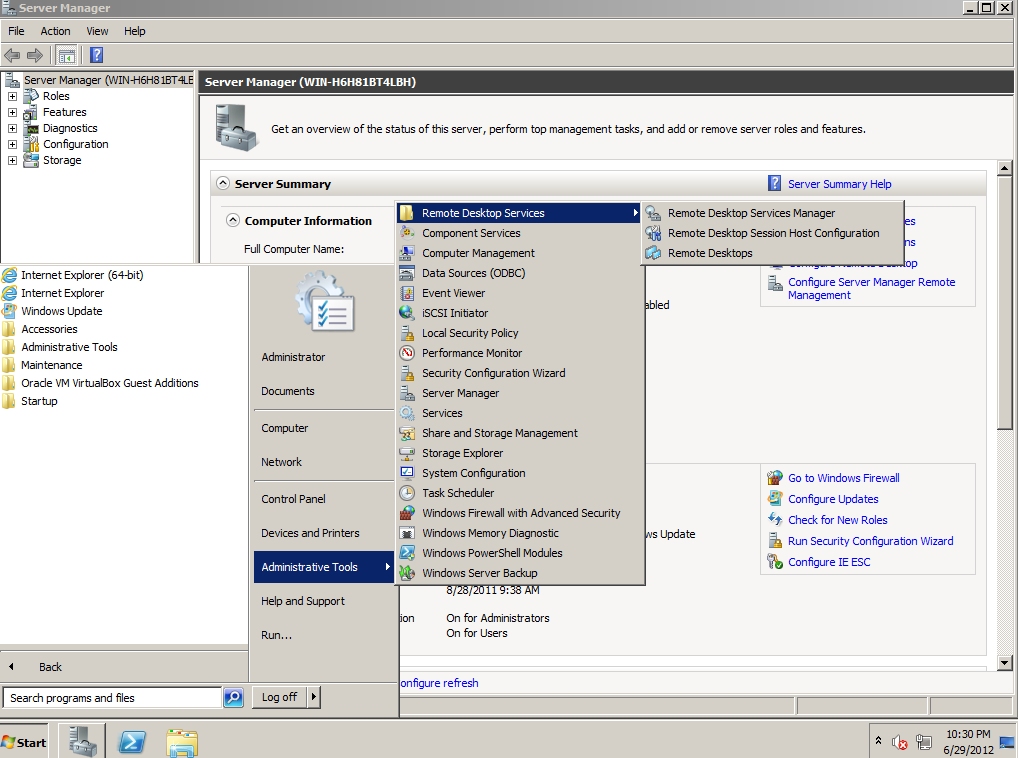The width and height of the screenshot is (1018, 758).
Task: Collapse the Computer Information section
Action: point(233,221)
